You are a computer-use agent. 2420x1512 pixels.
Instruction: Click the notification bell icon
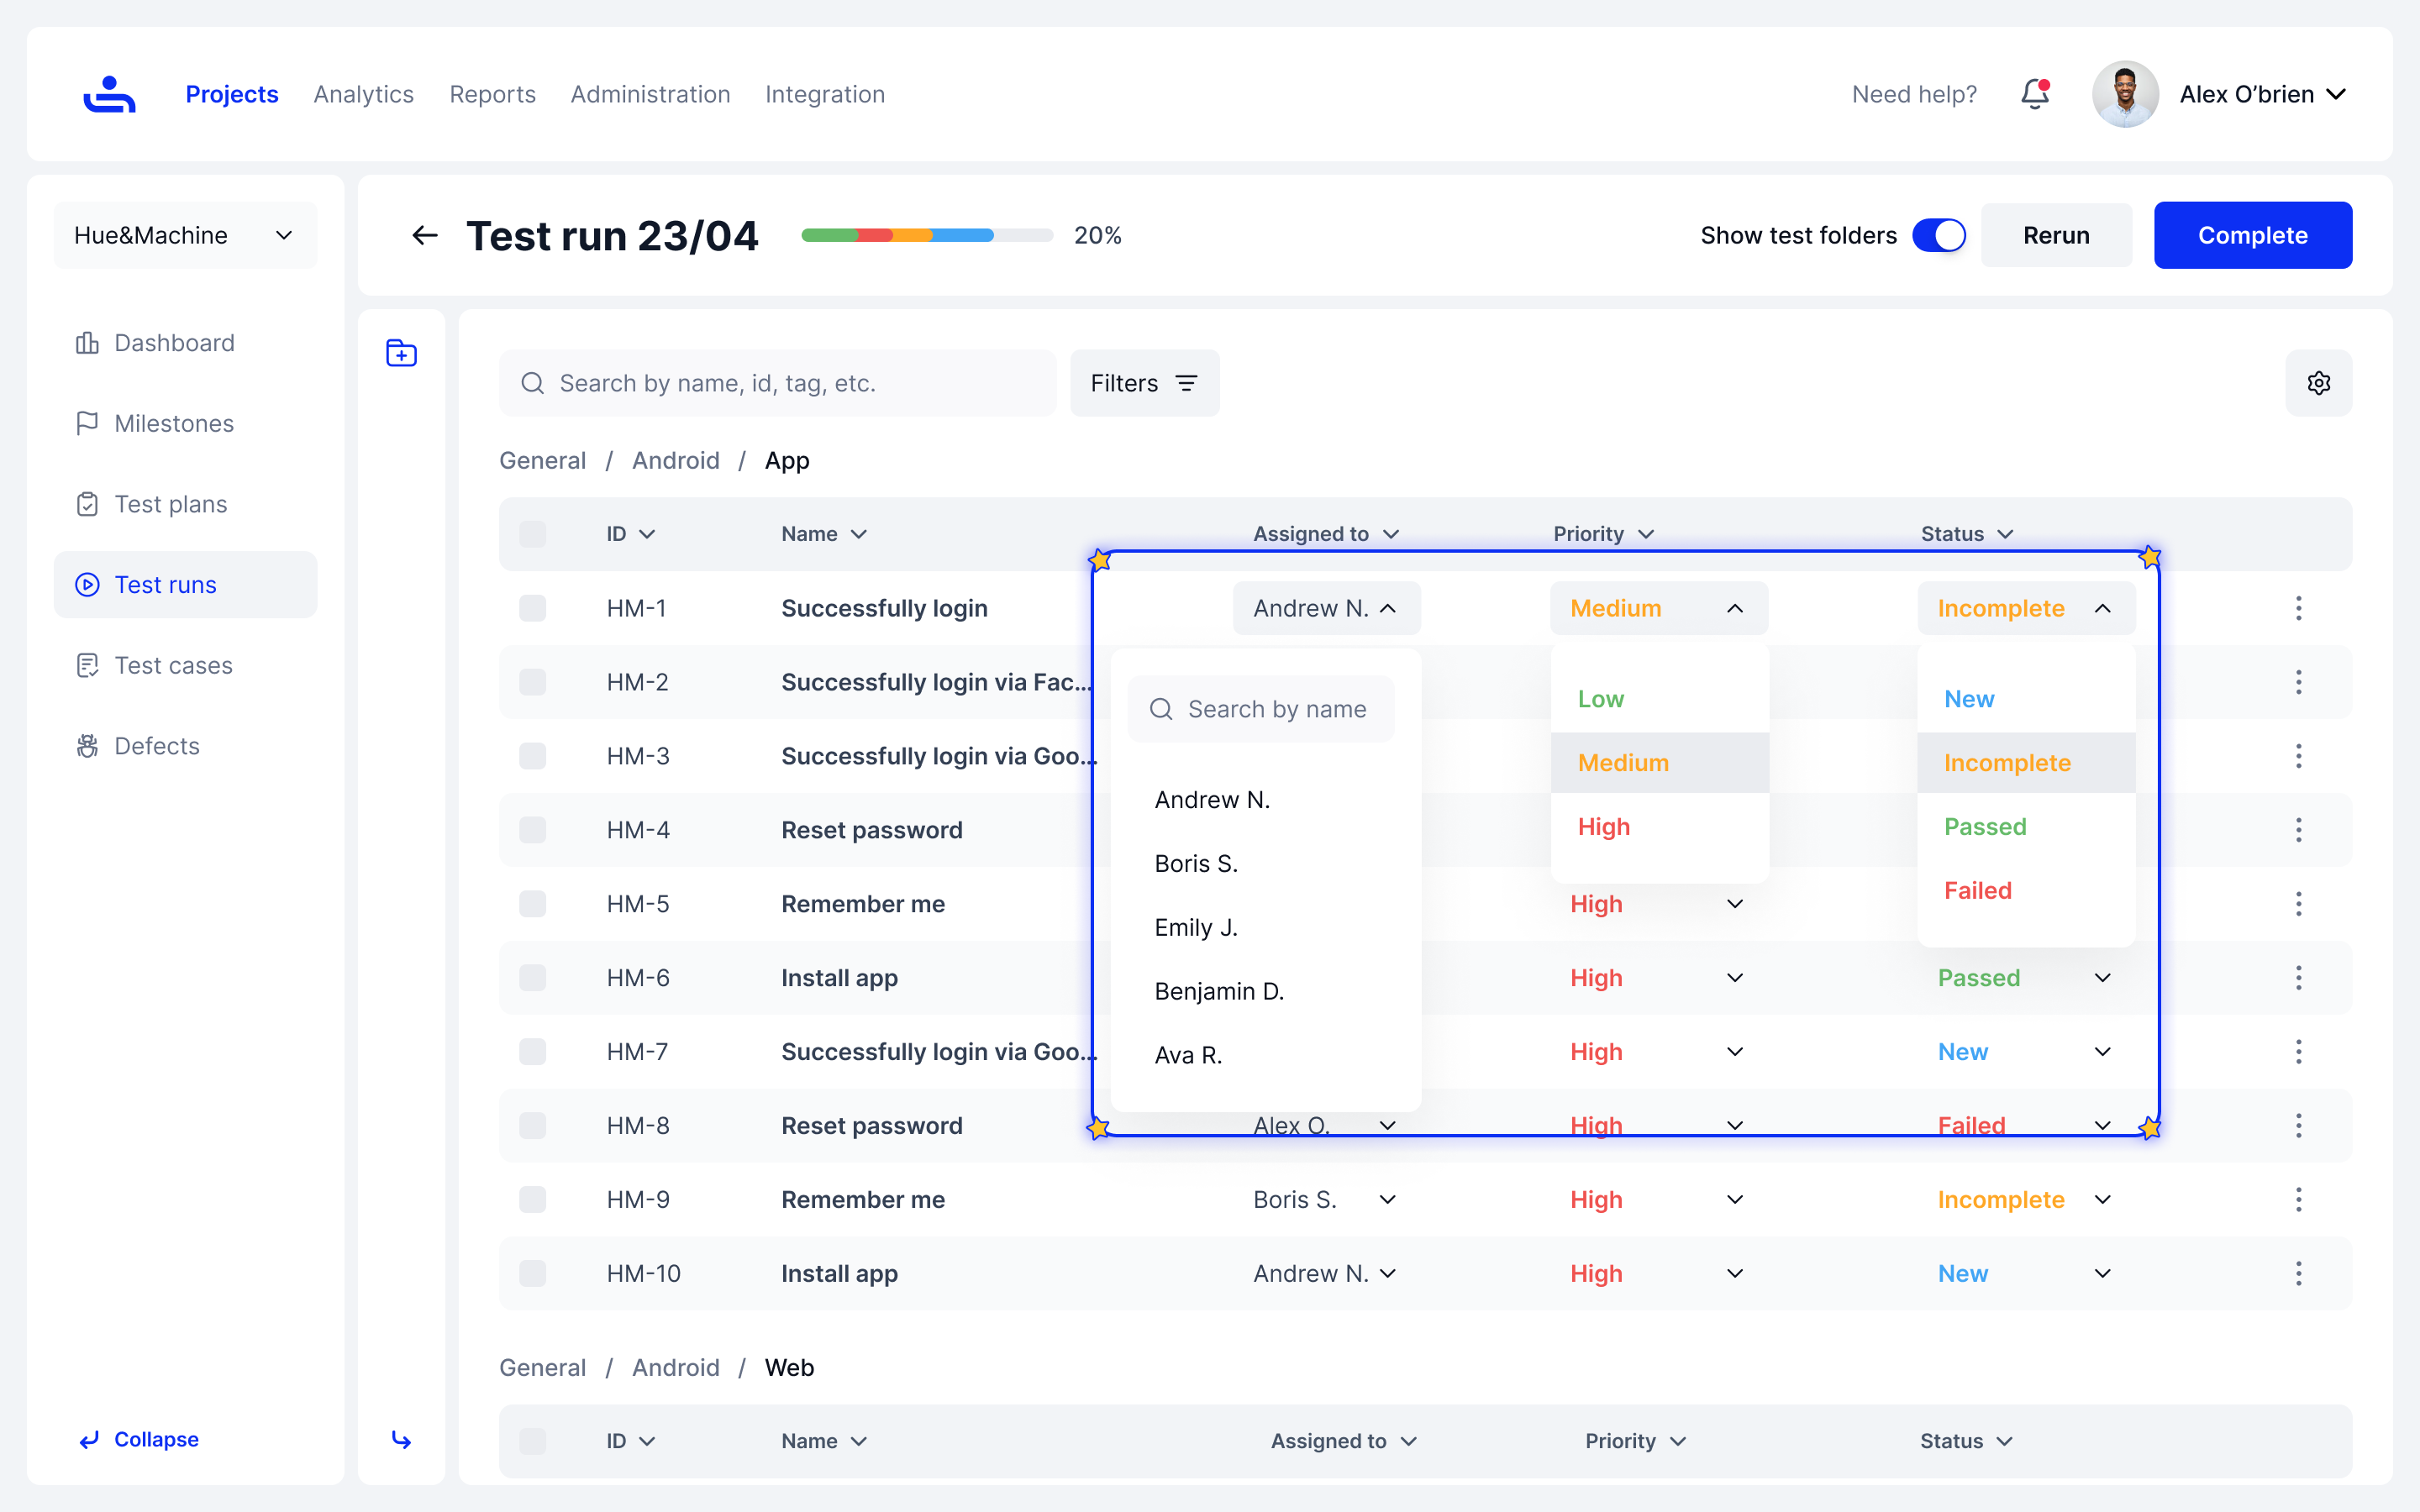click(x=2034, y=94)
